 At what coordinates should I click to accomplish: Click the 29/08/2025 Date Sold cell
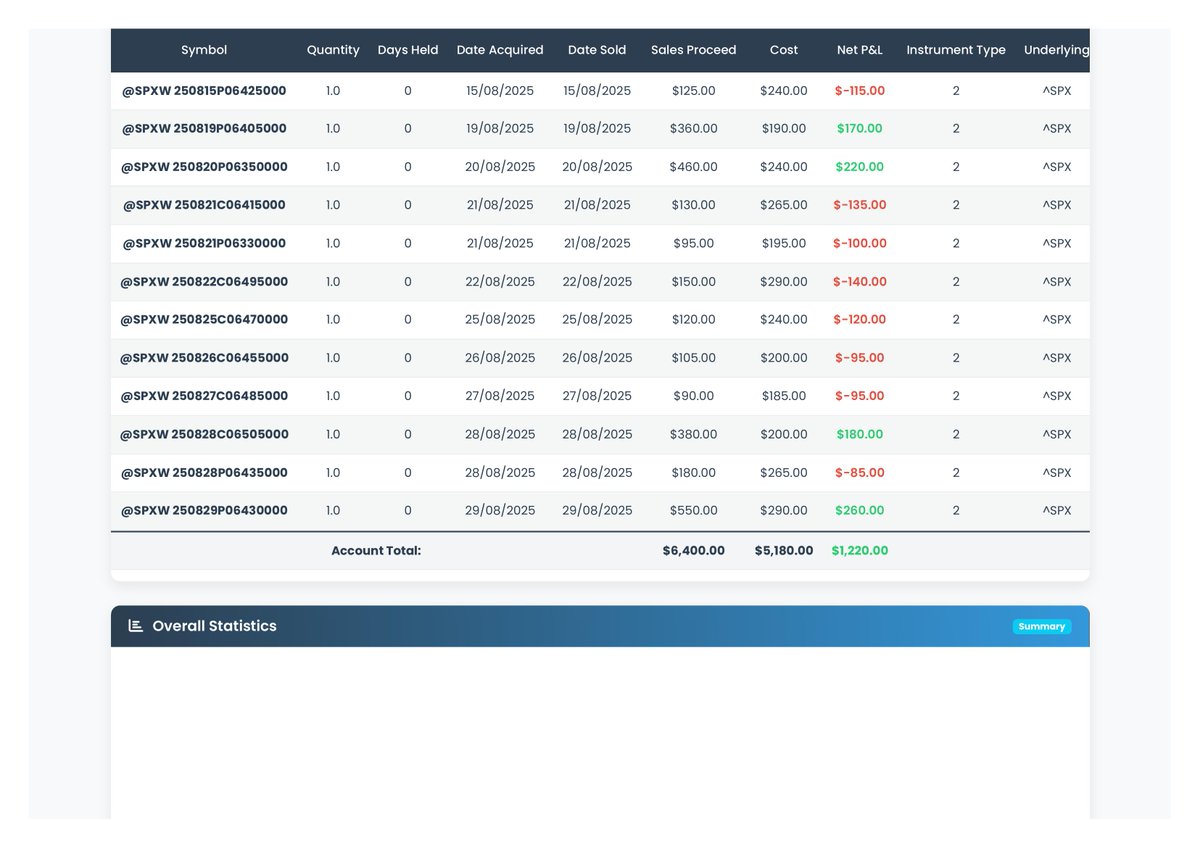pos(597,511)
